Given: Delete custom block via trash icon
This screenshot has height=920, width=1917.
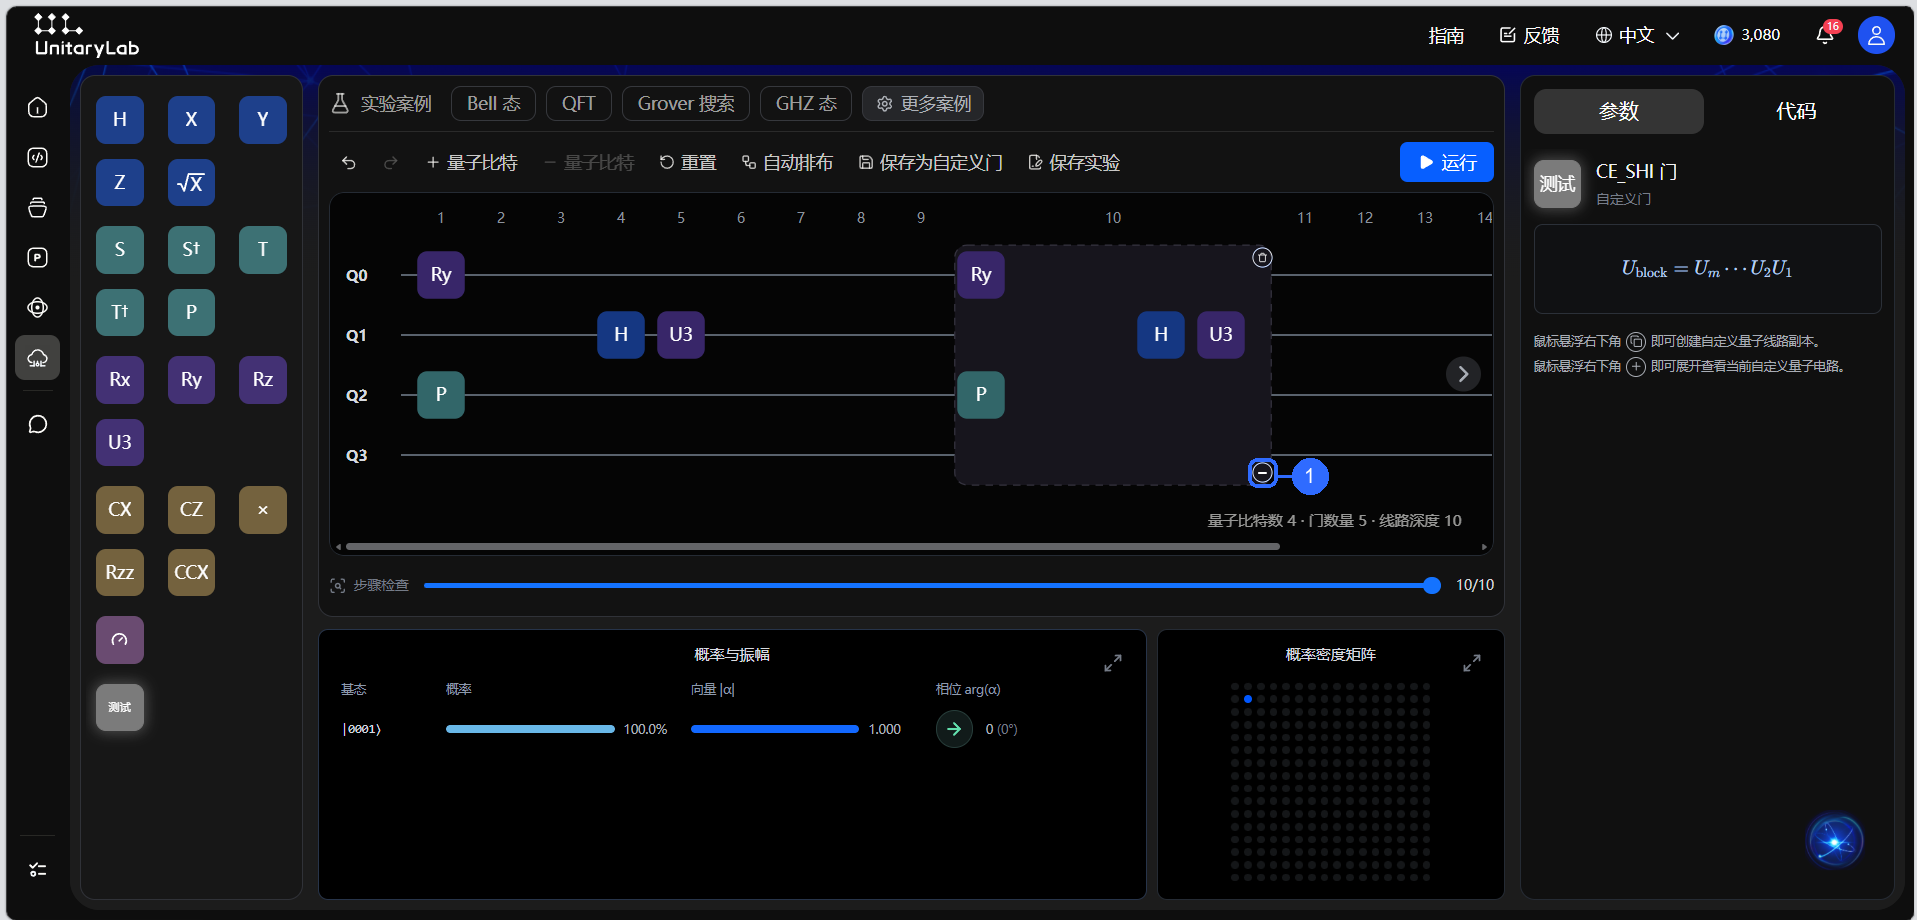Looking at the screenshot, I should click(1262, 258).
